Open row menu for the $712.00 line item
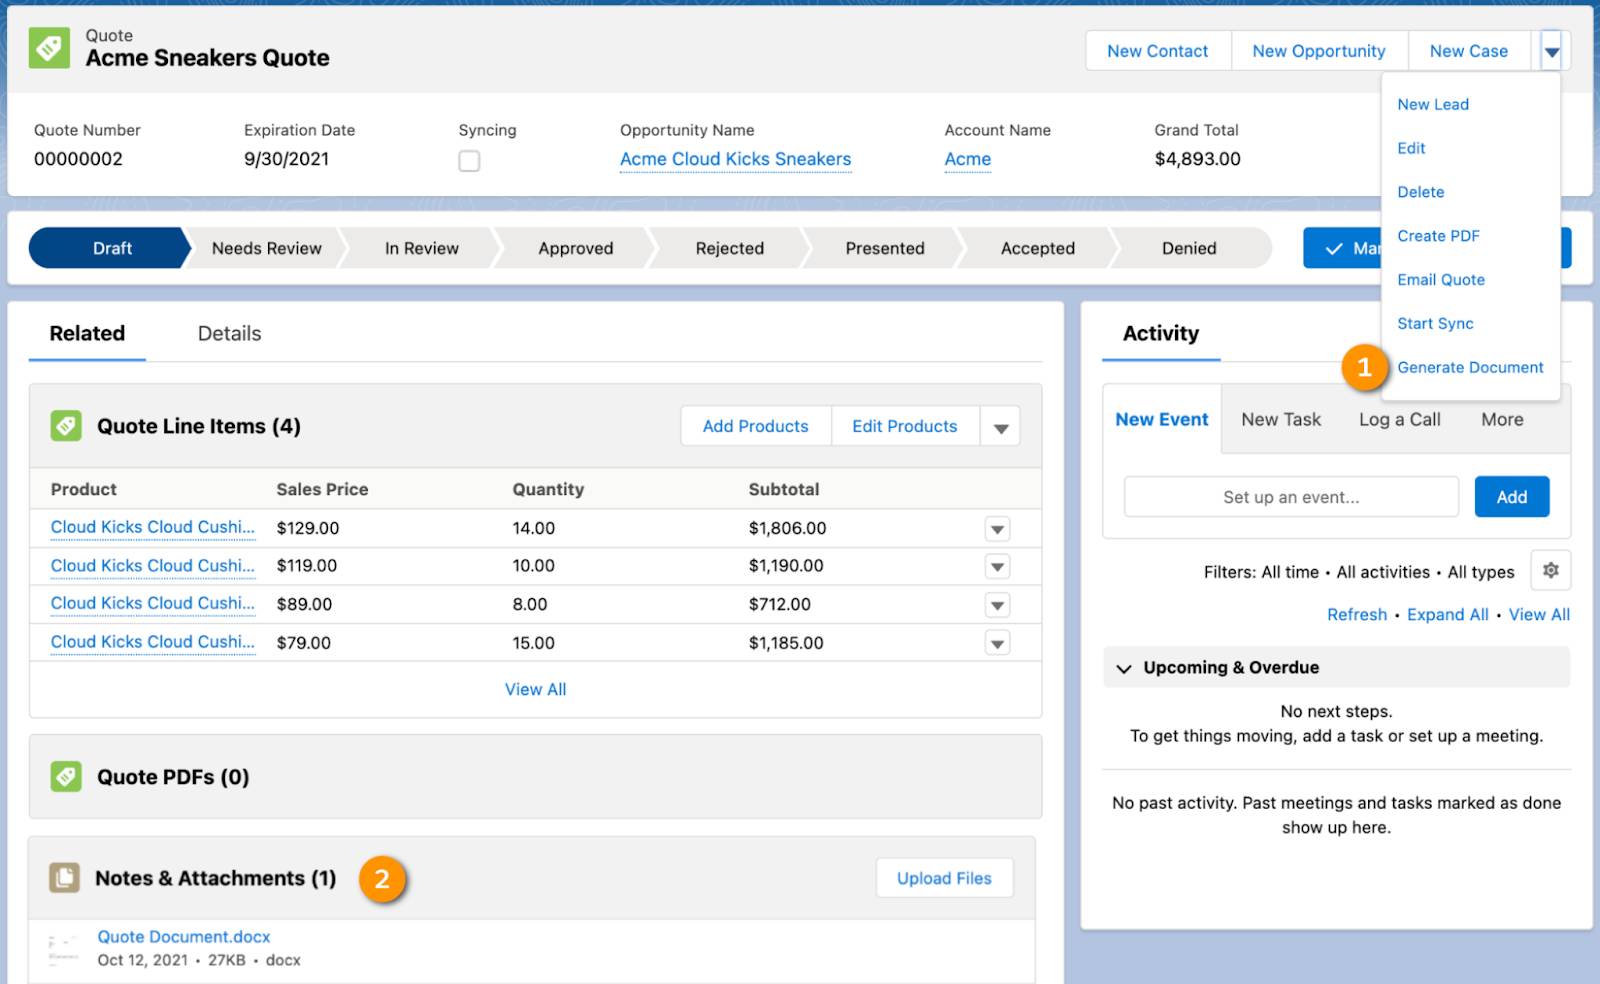The image size is (1600, 984). 997,605
